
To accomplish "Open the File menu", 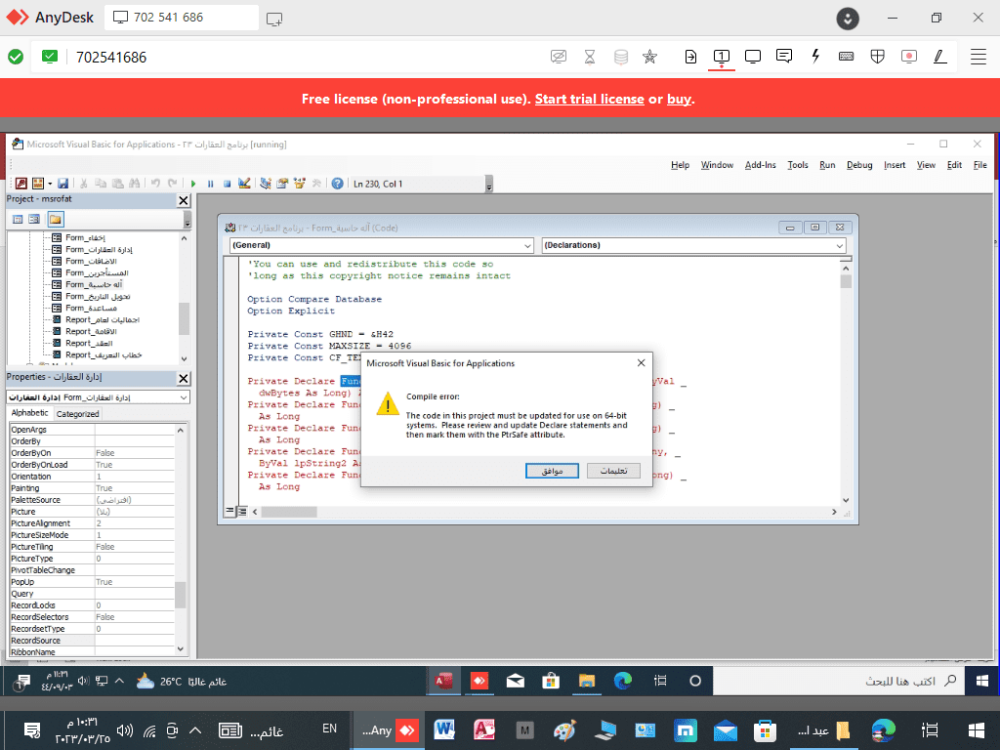I will tap(980, 165).
